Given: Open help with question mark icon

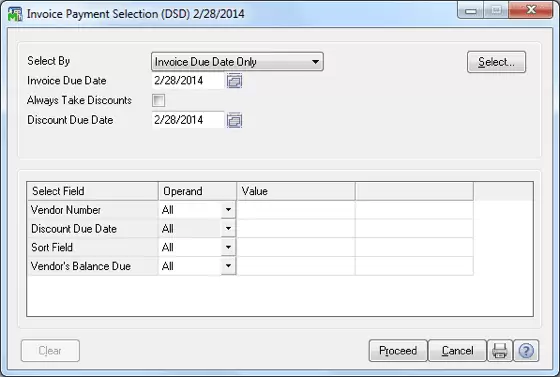Looking at the screenshot, I should click(526, 351).
